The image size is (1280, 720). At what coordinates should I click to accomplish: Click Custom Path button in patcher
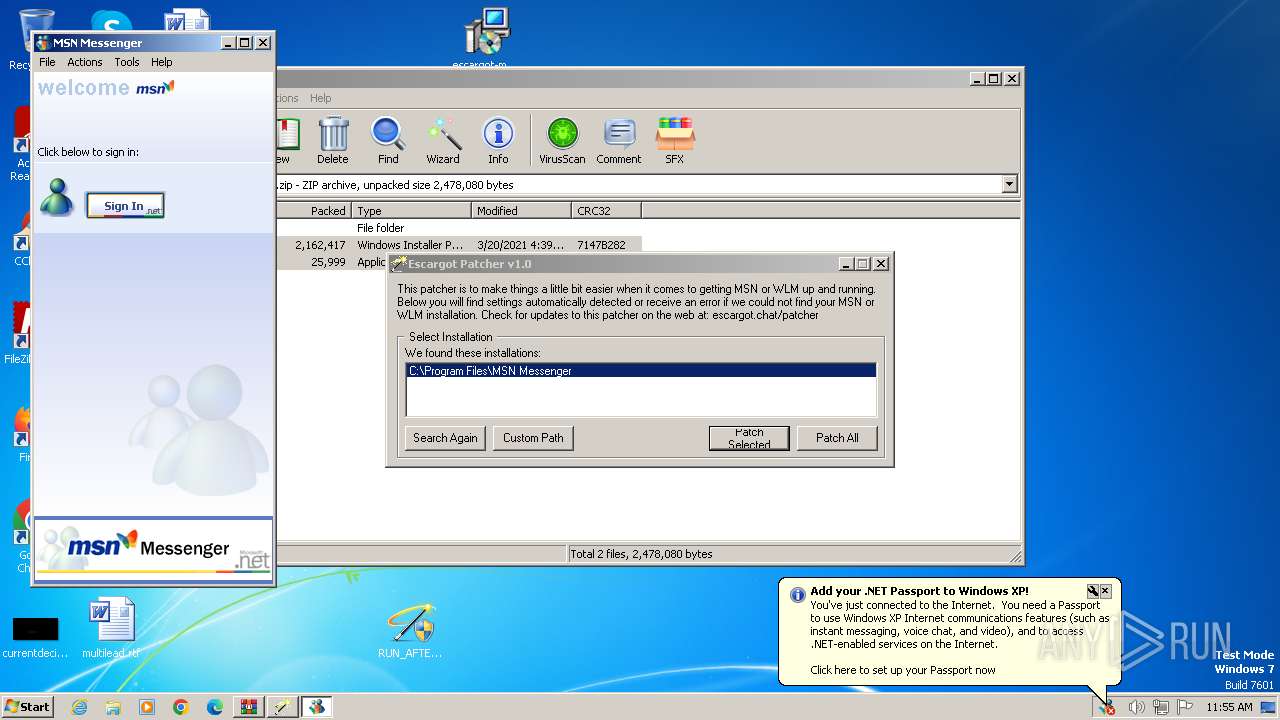point(533,438)
